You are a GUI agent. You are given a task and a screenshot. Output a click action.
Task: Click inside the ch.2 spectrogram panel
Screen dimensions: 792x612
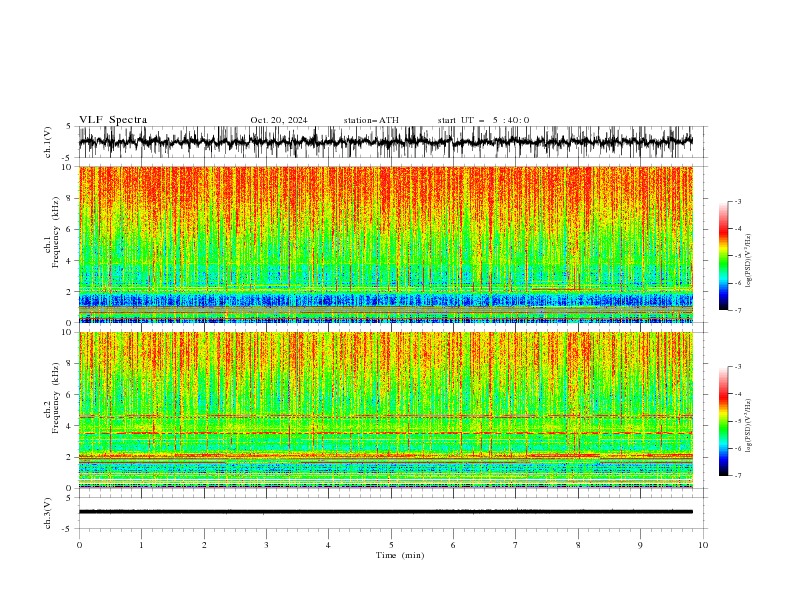386,410
